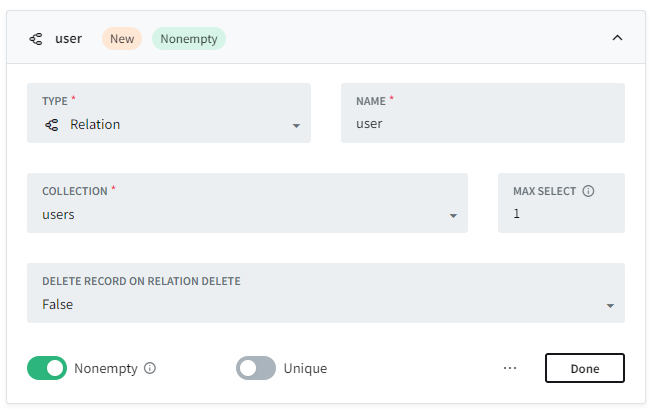Click the green Nonempty badge in header
Screen dimensions: 661x418
pyautogui.click(x=189, y=39)
